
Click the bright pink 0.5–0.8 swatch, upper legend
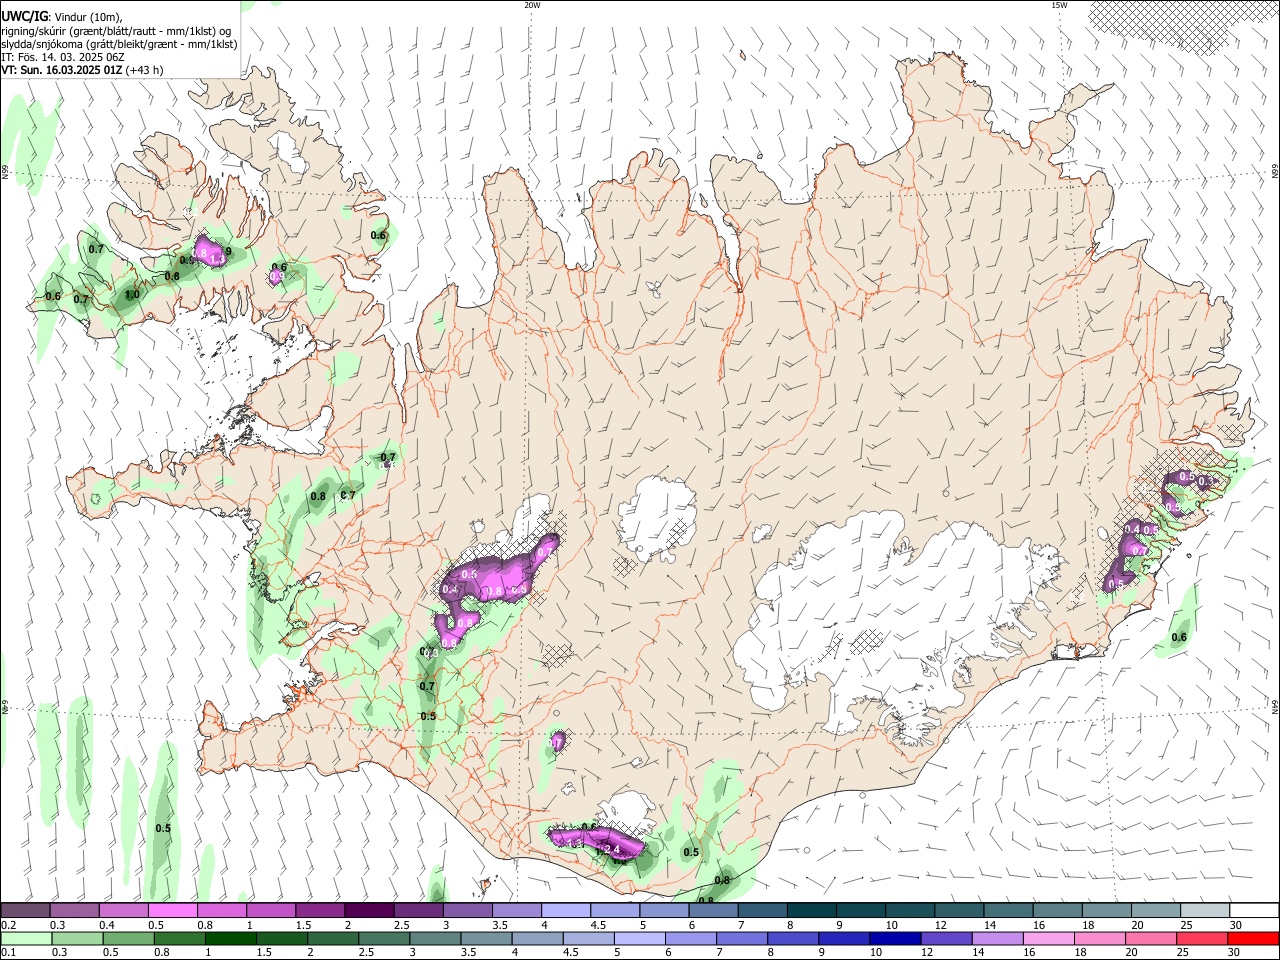[x=172, y=910]
